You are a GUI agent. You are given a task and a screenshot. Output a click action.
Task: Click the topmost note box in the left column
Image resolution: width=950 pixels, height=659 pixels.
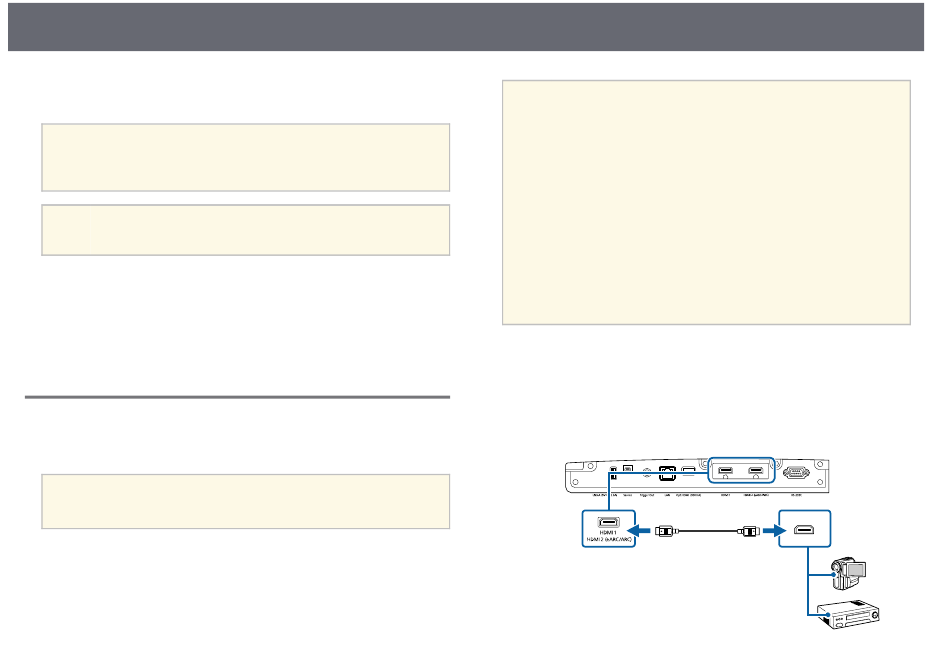[245, 157]
